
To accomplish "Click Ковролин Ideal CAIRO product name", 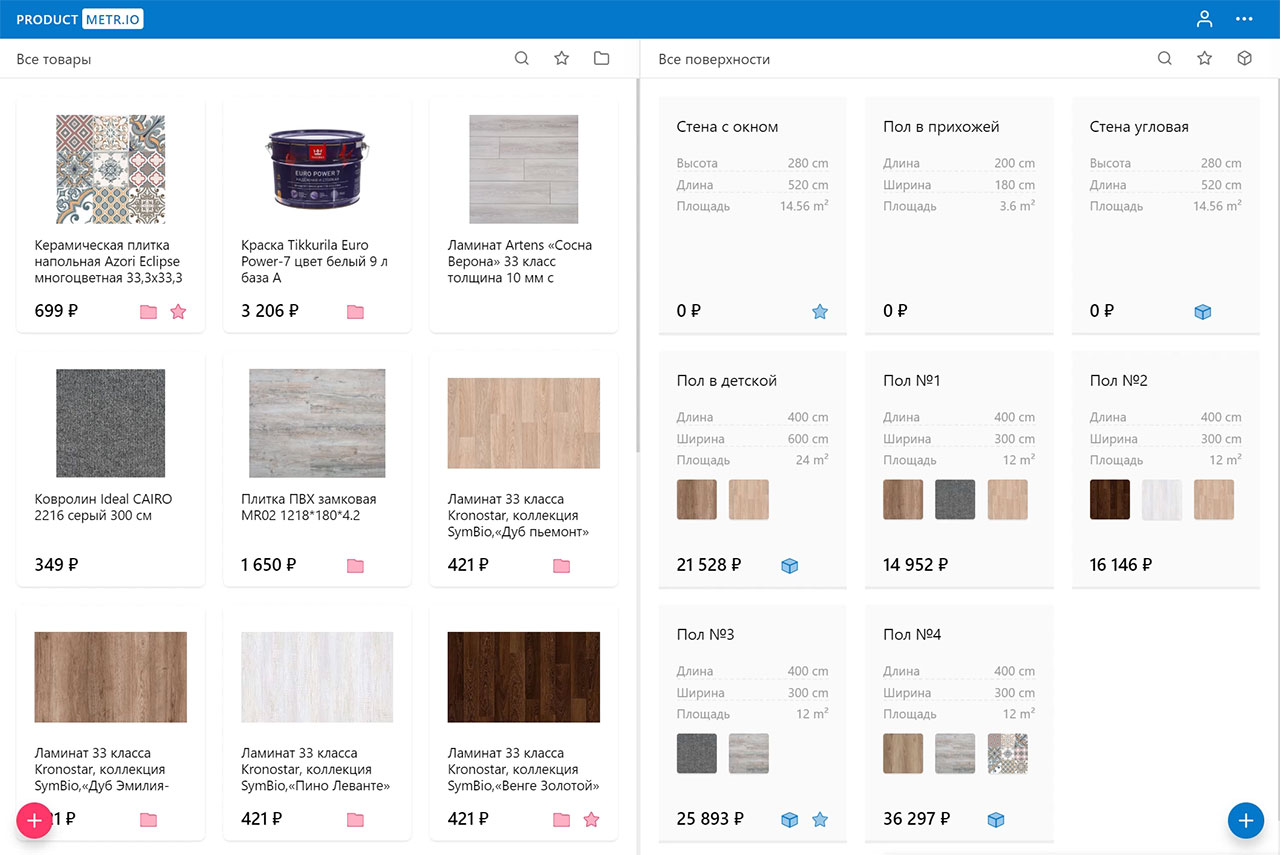I will click(103, 507).
